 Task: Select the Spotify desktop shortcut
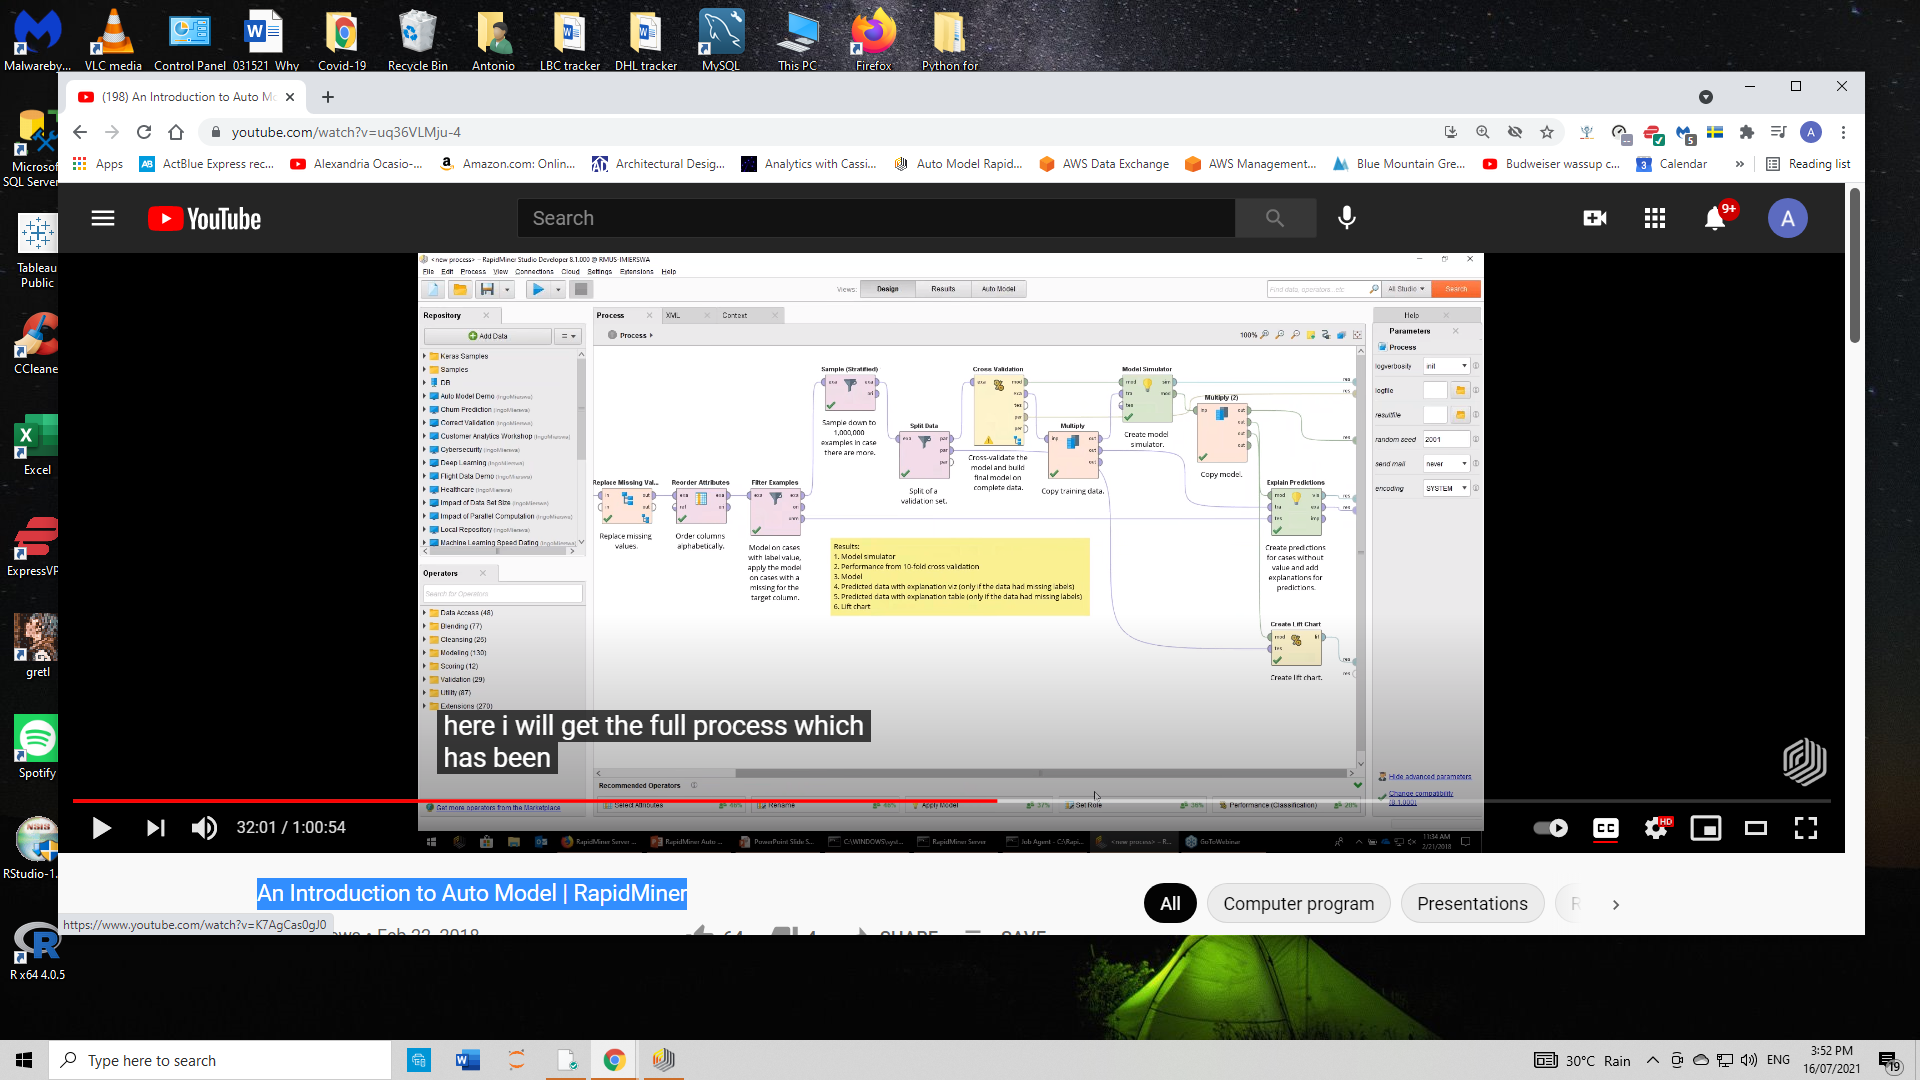pyautogui.click(x=37, y=747)
